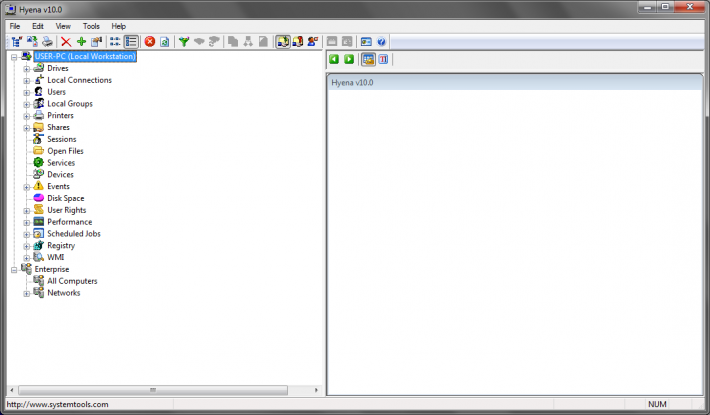The width and height of the screenshot is (710, 415).
Task: Select the Devices tree item
Action: [x=60, y=174]
